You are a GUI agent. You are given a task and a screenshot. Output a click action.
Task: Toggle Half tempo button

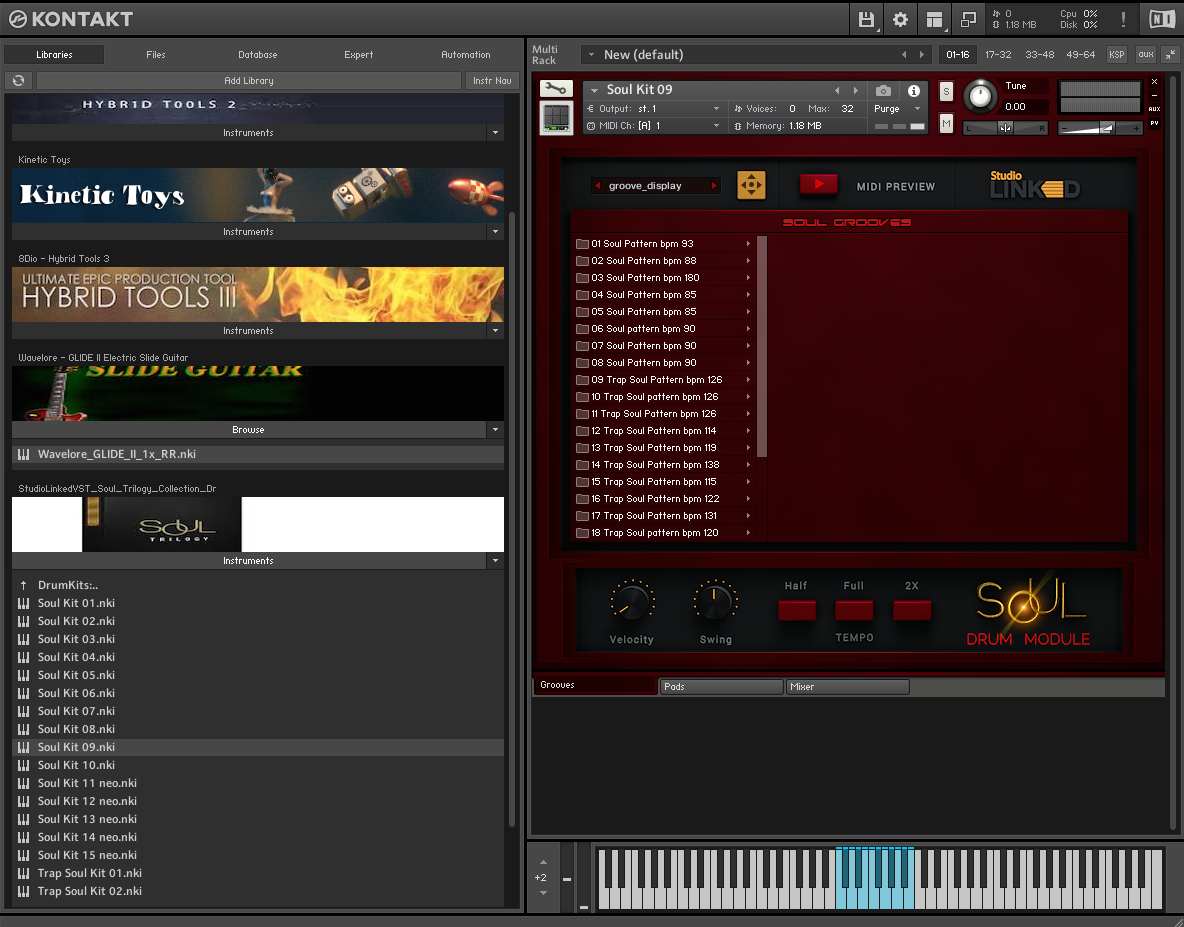(797, 610)
